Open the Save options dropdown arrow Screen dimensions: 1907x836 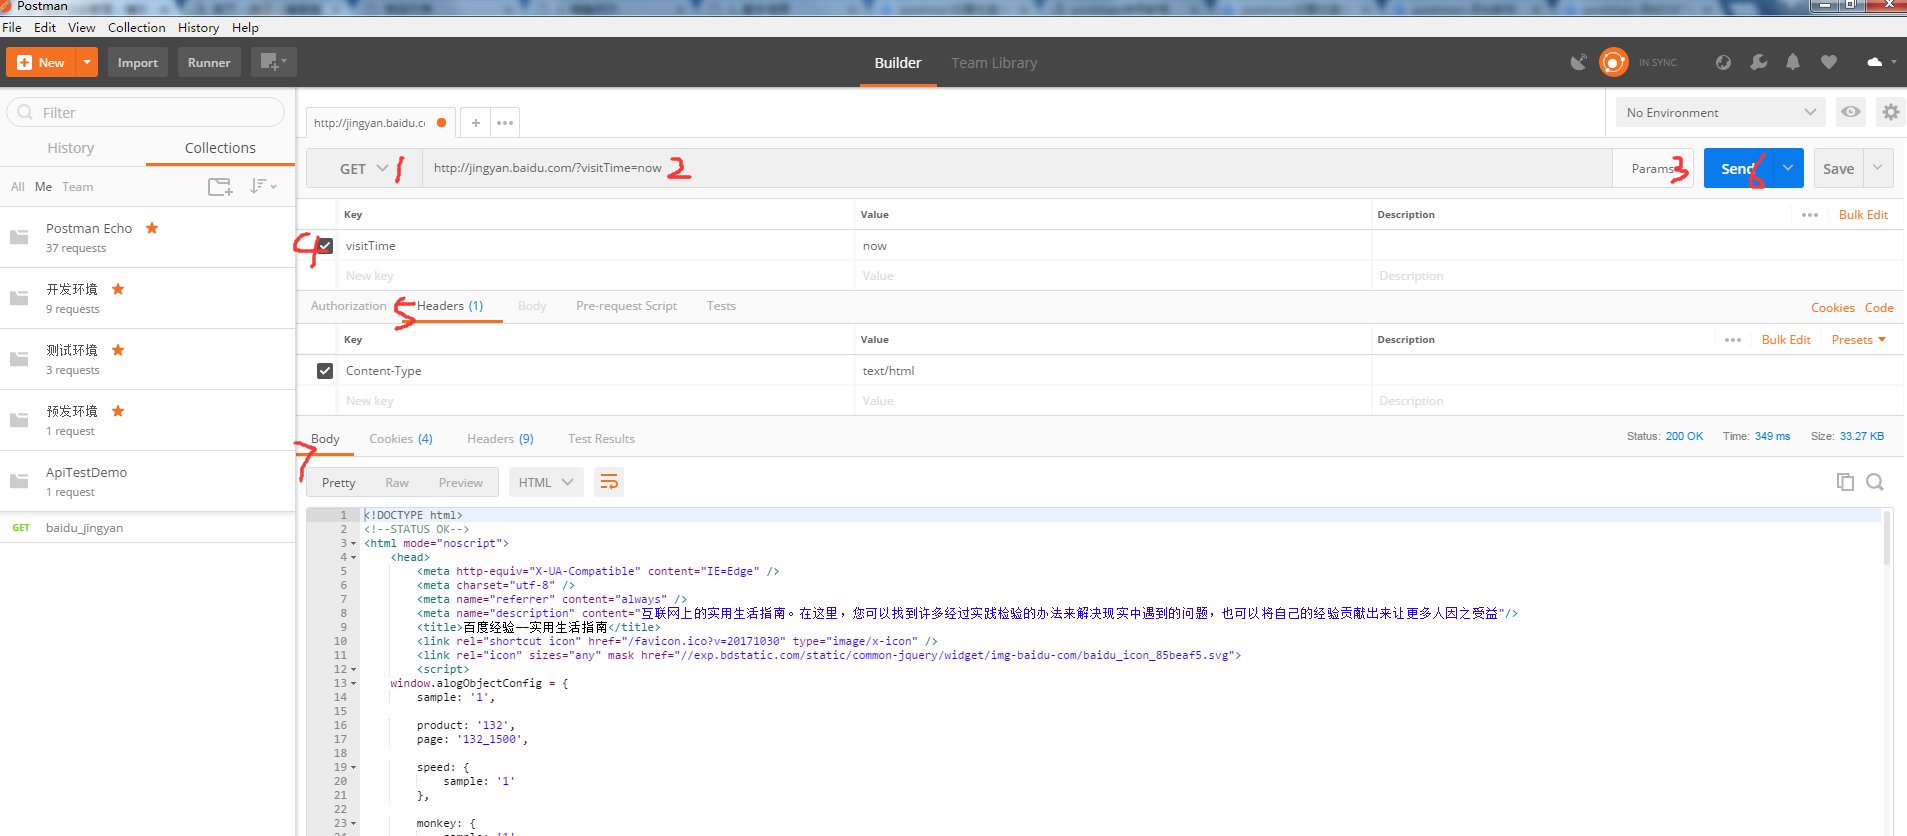[x=1878, y=168]
